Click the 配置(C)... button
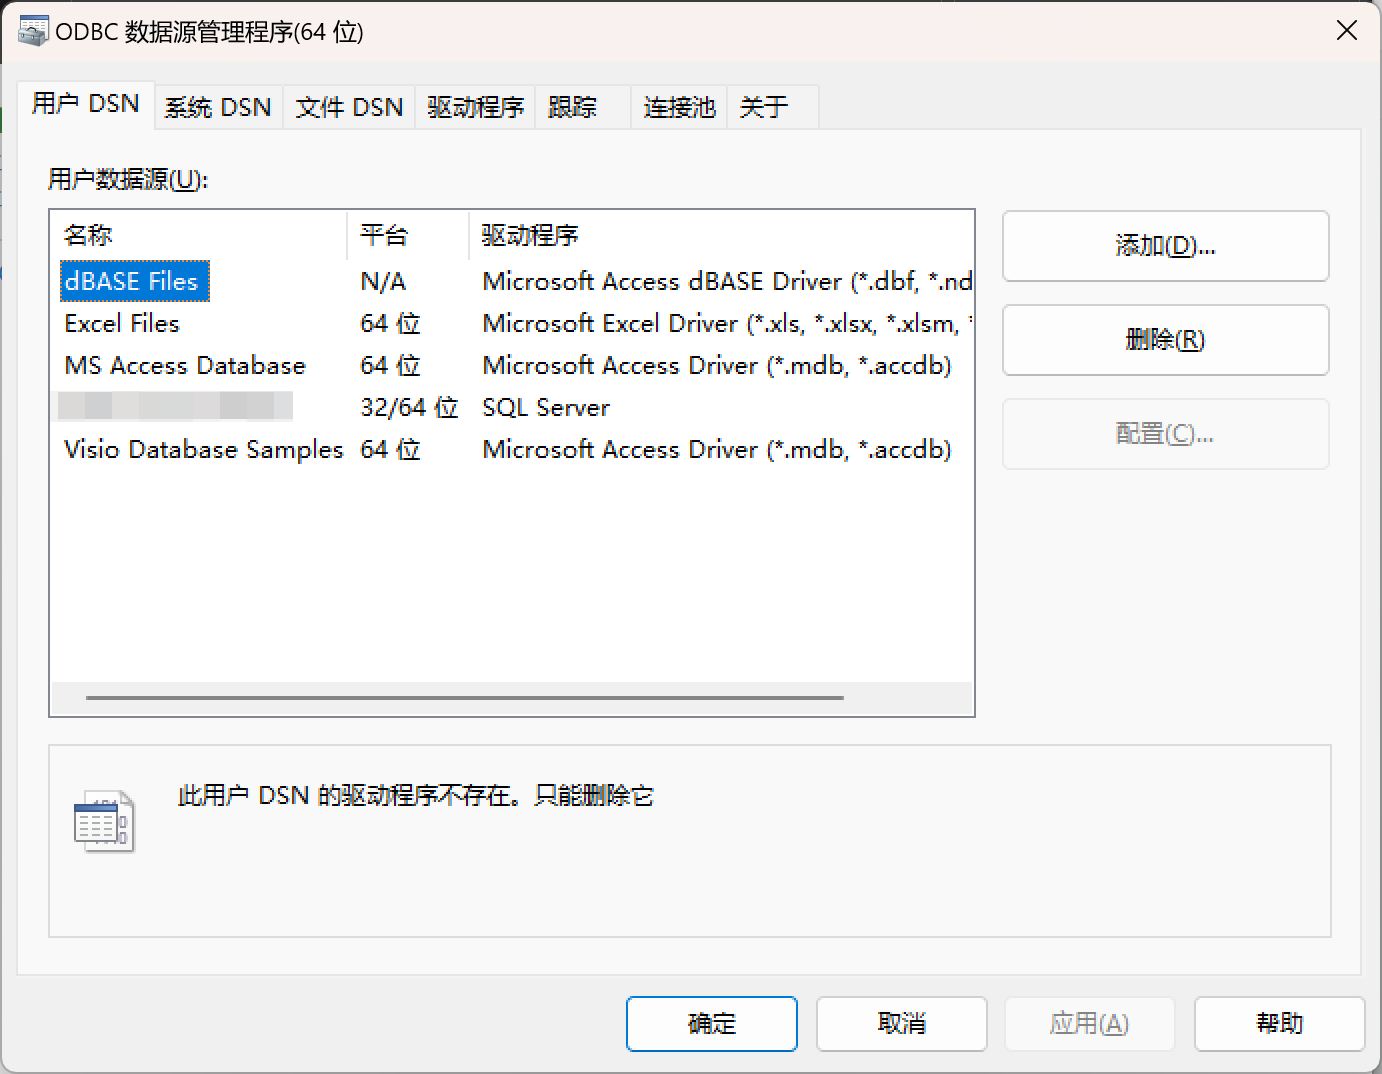 pos(1165,434)
